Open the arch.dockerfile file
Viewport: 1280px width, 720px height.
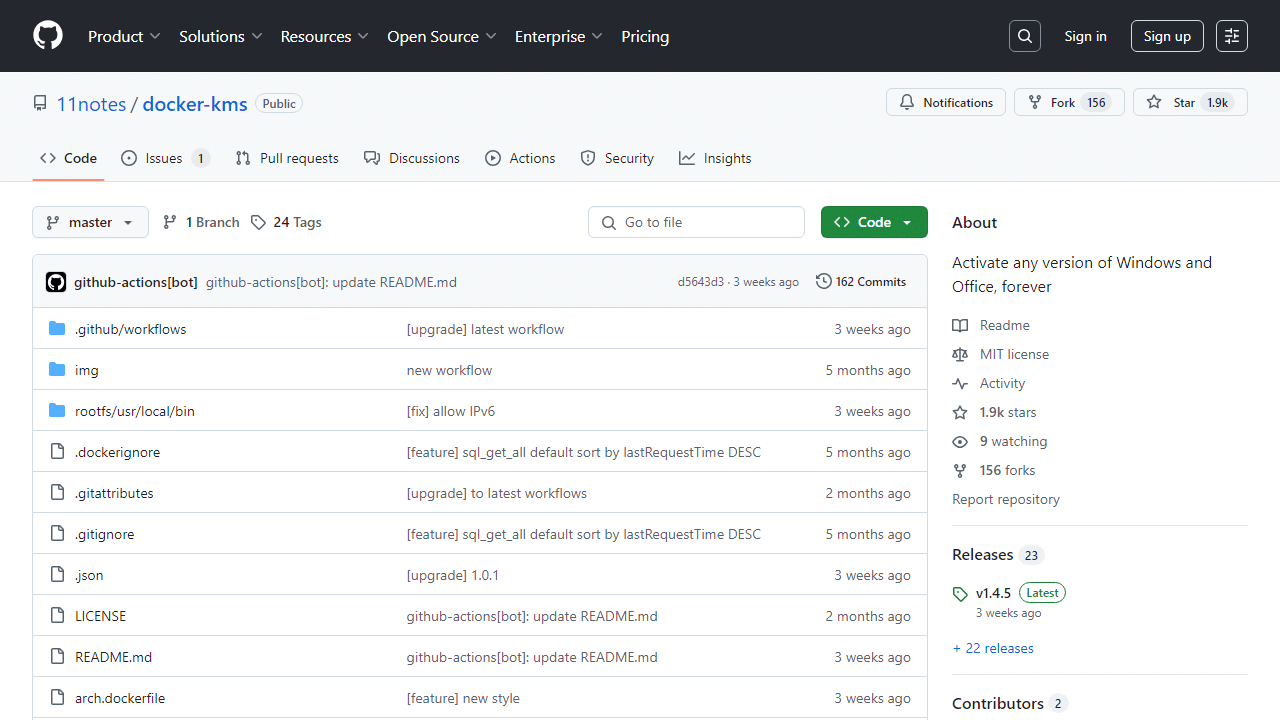pyautogui.click(x=120, y=698)
